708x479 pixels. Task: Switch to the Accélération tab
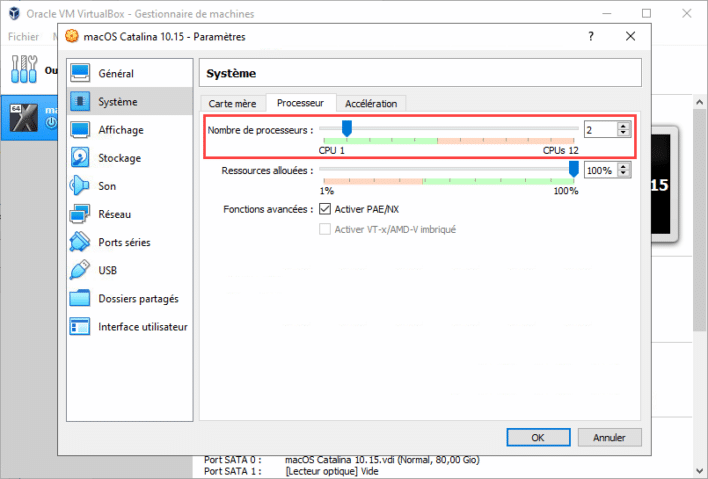[371, 104]
